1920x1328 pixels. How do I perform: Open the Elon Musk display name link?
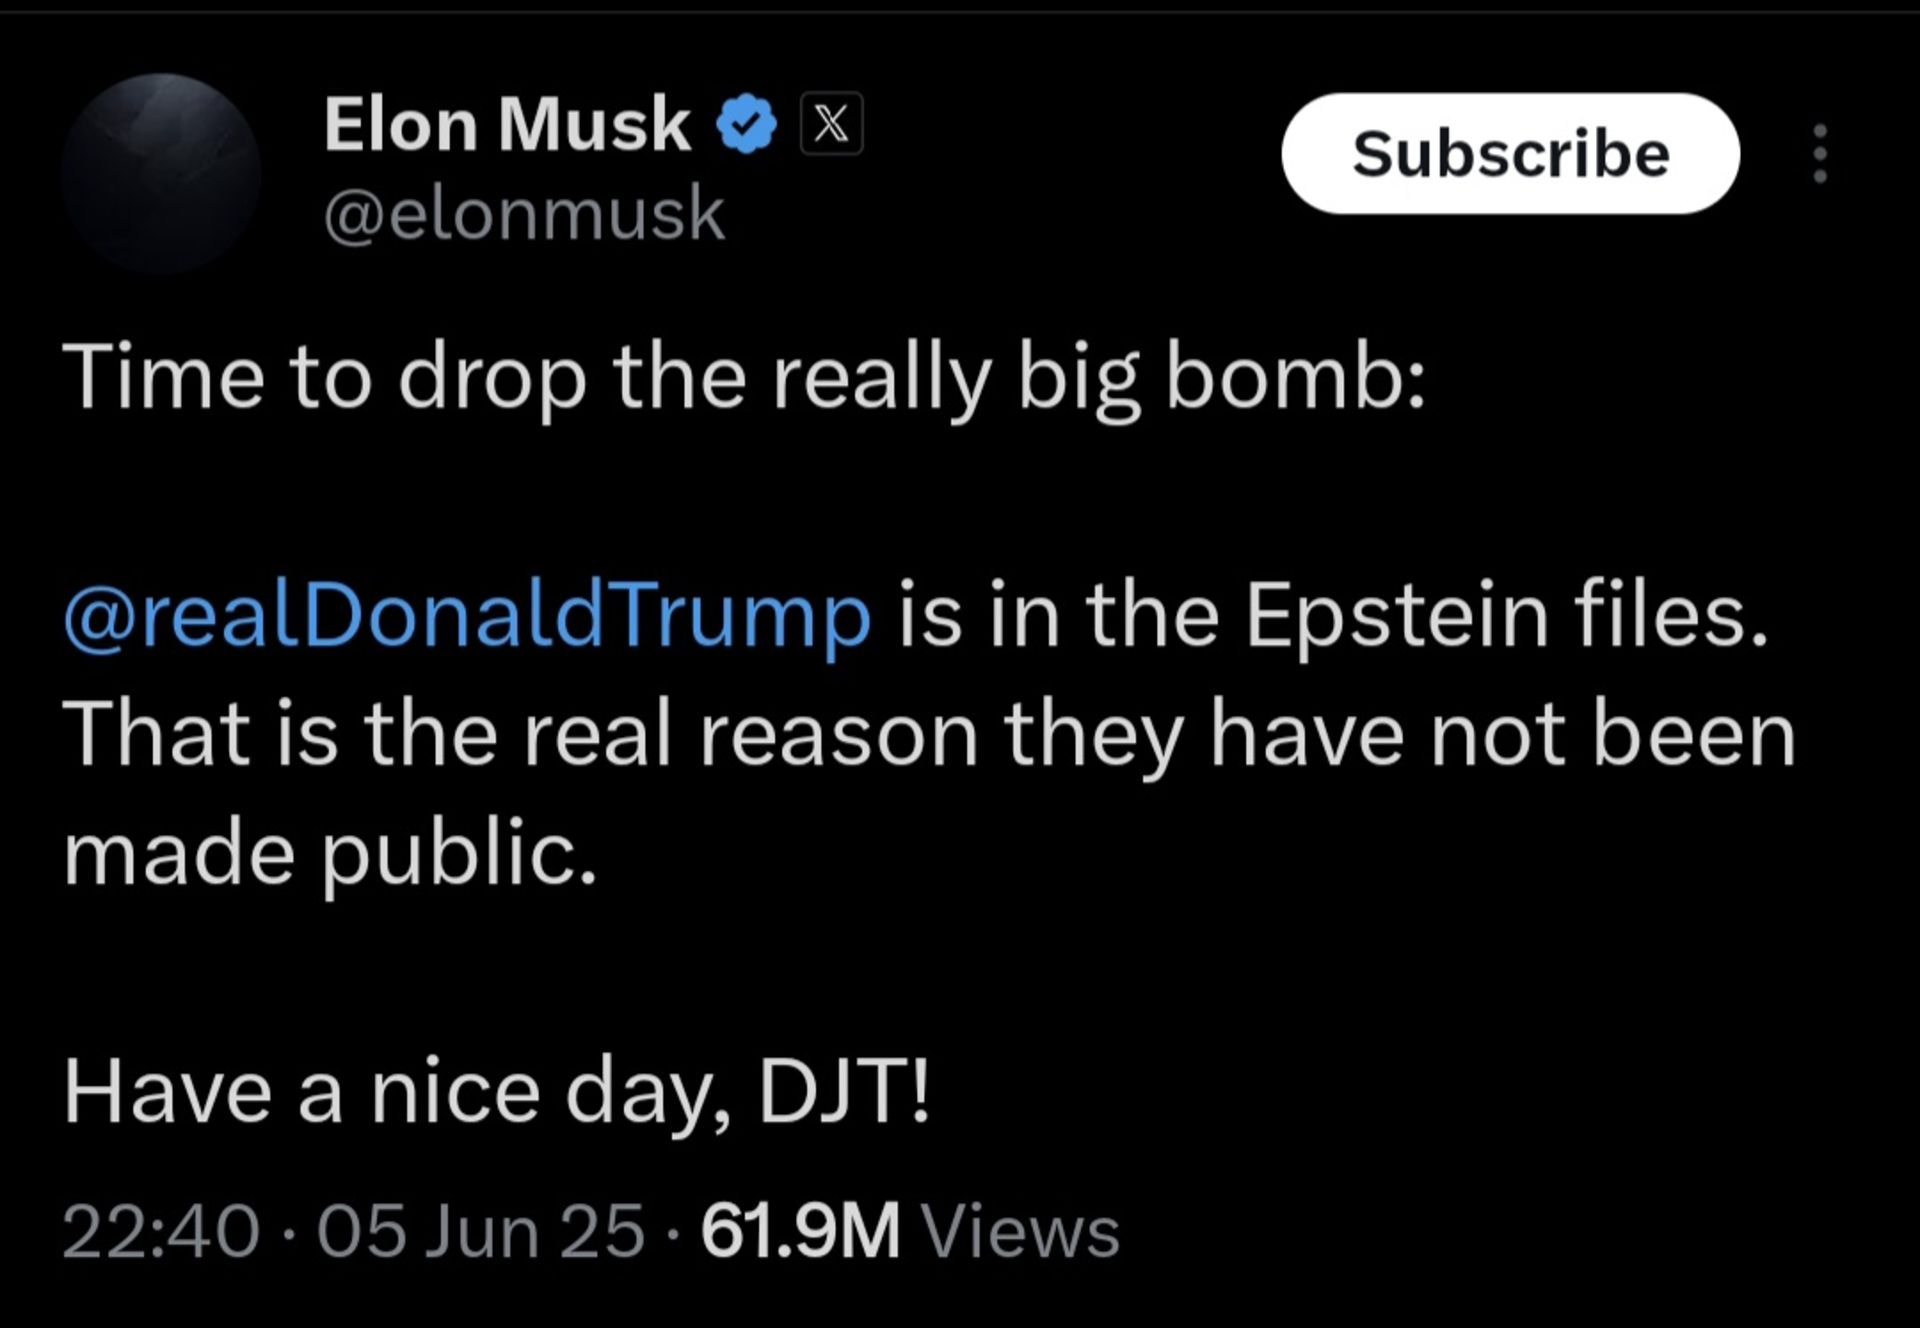(x=506, y=125)
